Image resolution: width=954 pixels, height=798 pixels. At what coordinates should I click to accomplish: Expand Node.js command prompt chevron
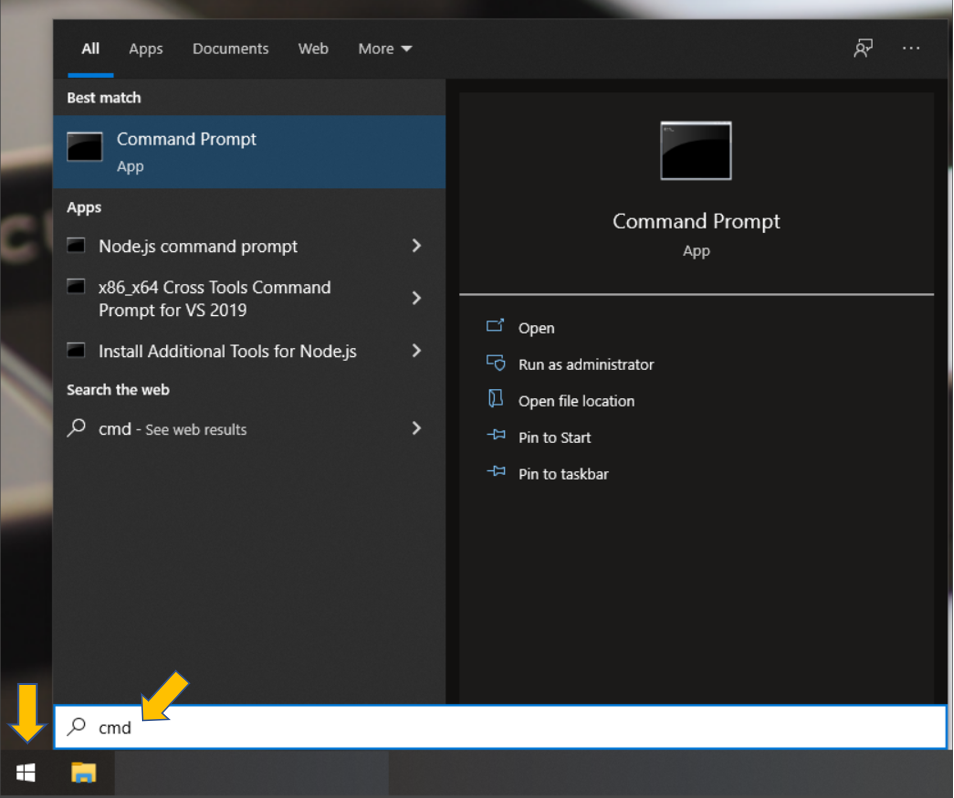(x=416, y=246)
